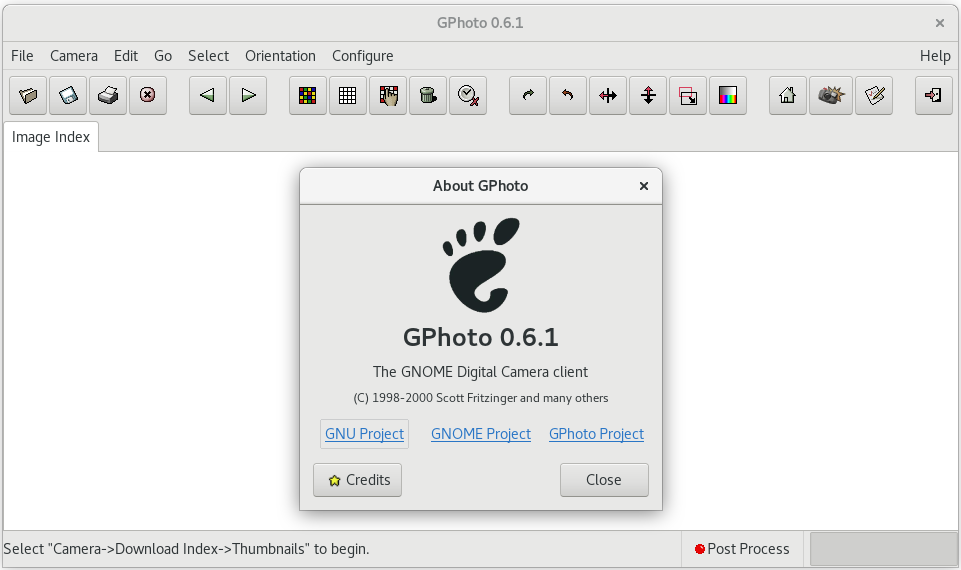The height and width of the screenshot is (570, 961).
Task: Click 'The GNOME Digital Camera client' text
Action: pyautogui.click(x=480, y=372)
